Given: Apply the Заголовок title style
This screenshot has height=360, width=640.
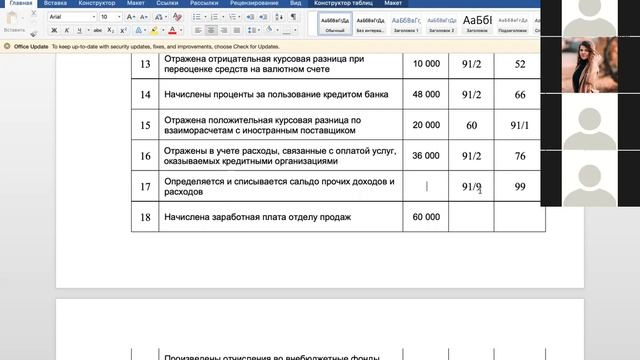Looking at the screenshot, I should point(477,24).
